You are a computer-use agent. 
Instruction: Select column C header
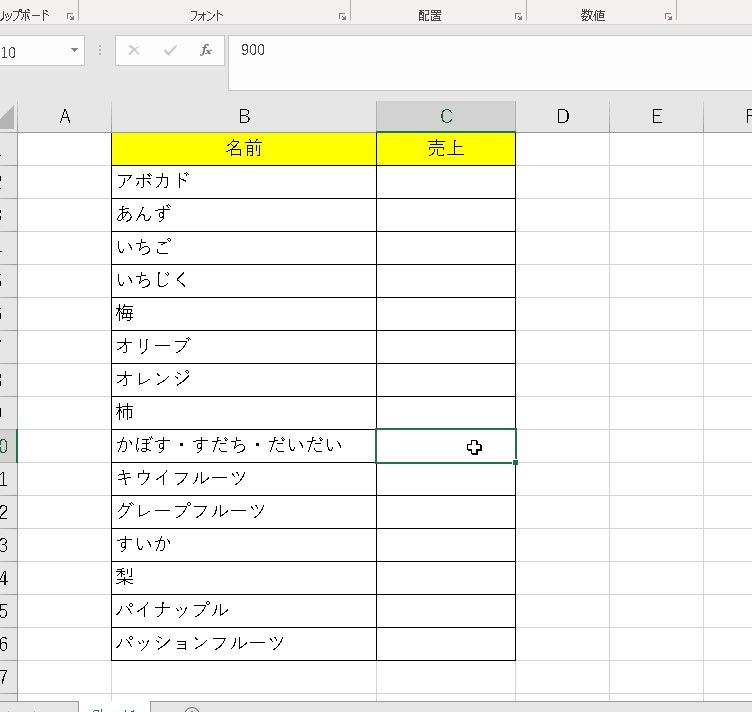point(446,116)
